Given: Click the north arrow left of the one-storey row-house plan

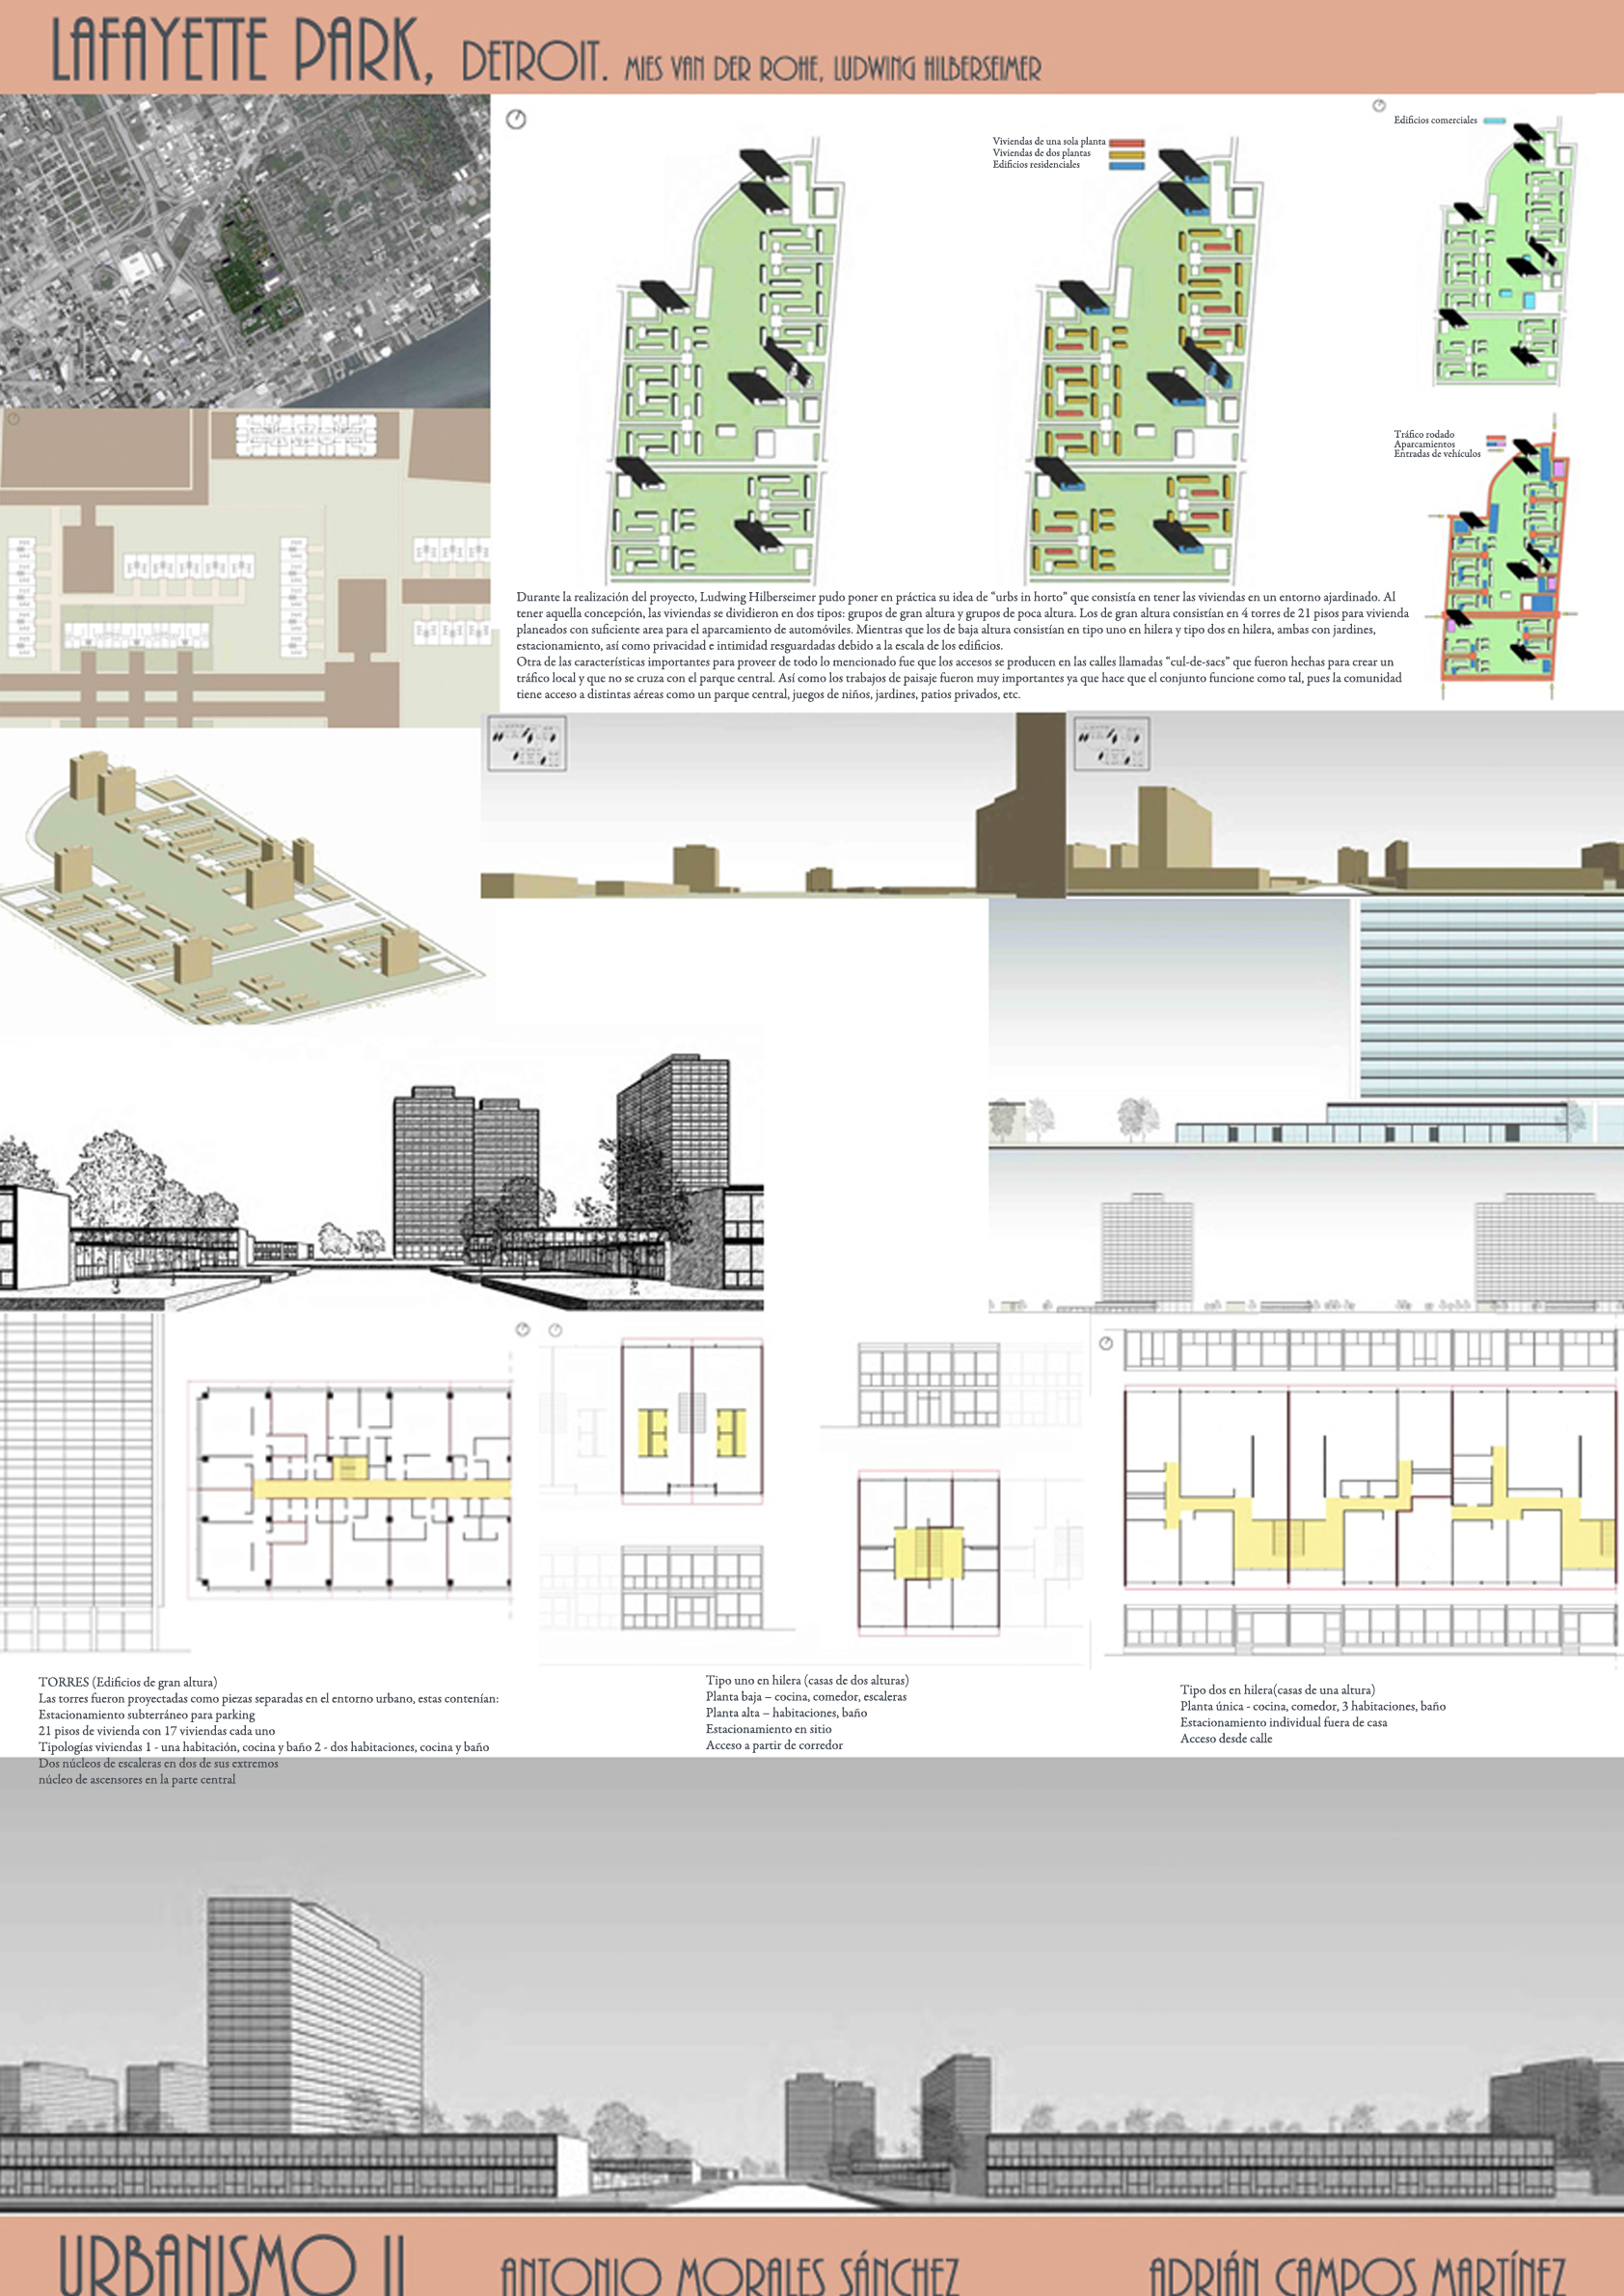Looking at the screenshot, I should 1106,1343.
